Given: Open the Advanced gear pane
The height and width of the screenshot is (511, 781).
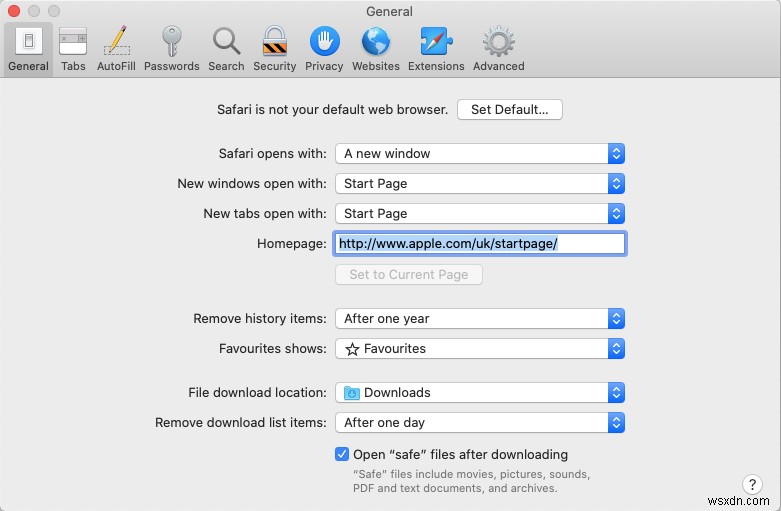Looking at the screenshot, I should 498,48.
